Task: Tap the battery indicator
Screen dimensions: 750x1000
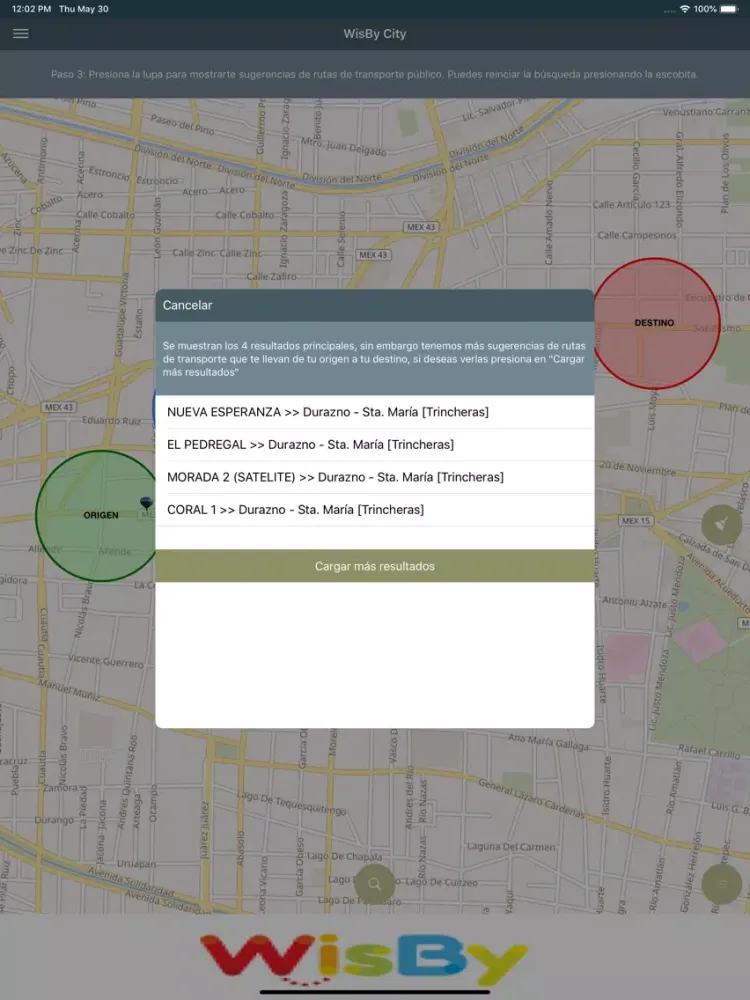Action: tap(729, 9)
